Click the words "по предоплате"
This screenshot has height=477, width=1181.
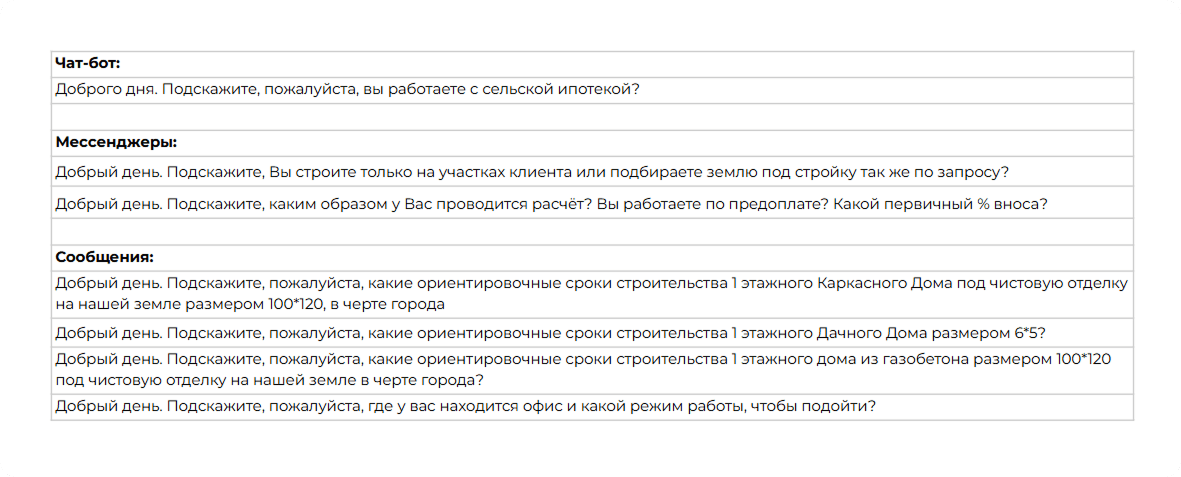[x=766, y=203]
